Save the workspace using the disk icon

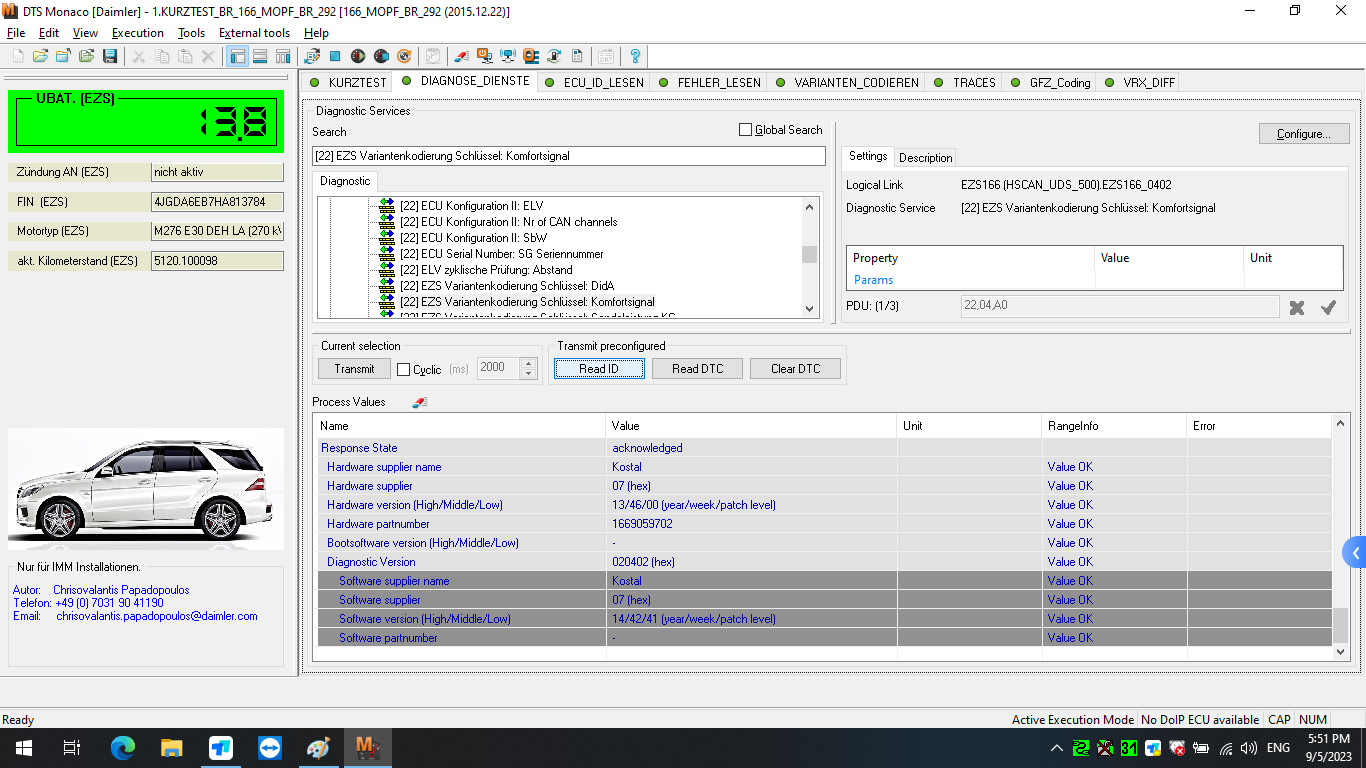[110, 56]
